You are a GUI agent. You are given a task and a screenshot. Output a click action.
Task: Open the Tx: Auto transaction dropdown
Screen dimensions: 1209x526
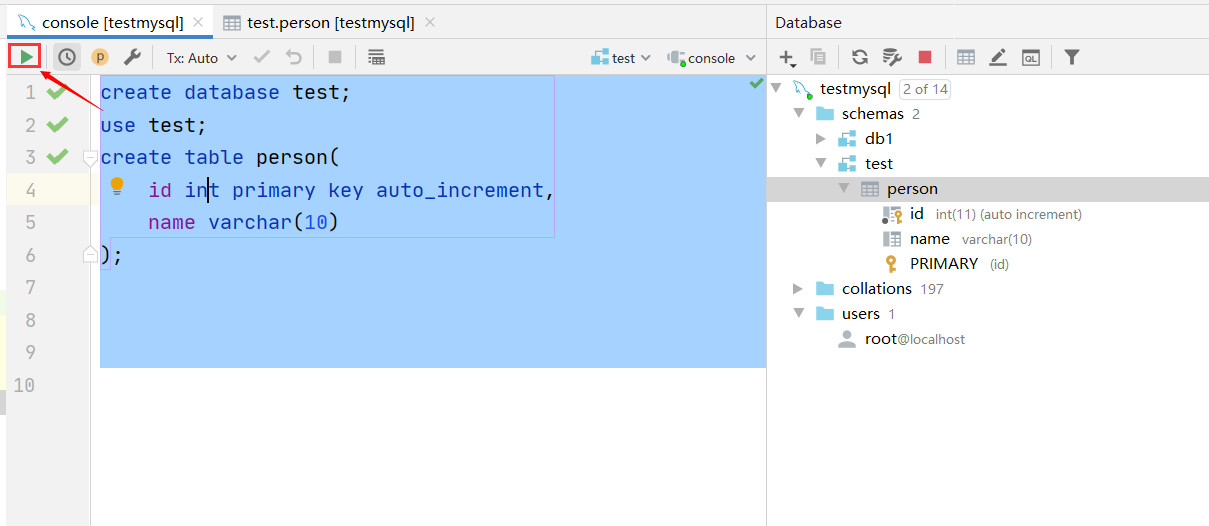(201, 58)
